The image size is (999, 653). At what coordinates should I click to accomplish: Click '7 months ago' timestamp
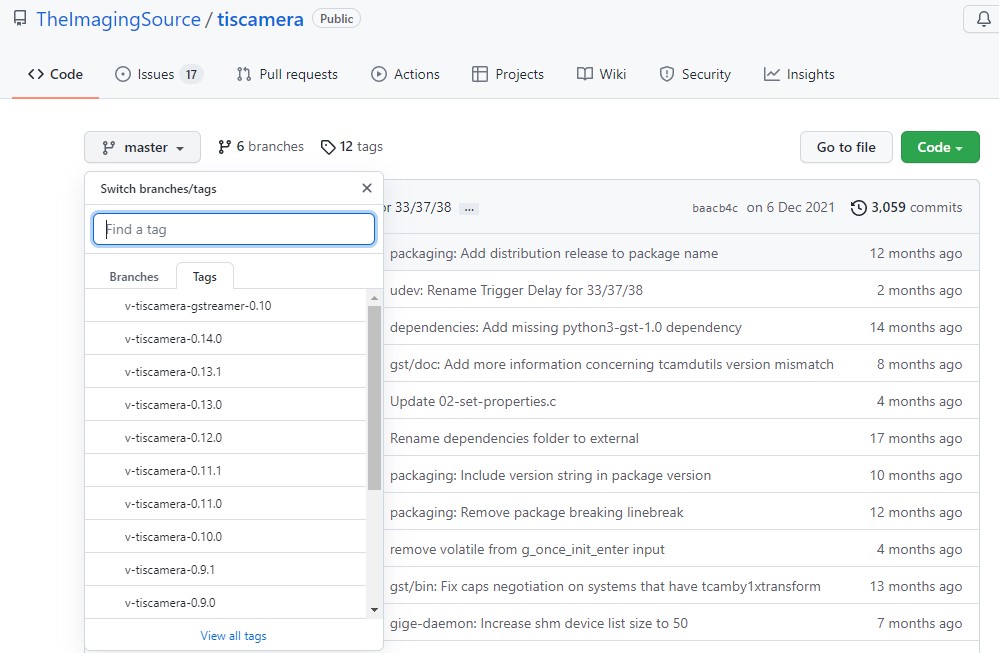[x=919, y=623]
